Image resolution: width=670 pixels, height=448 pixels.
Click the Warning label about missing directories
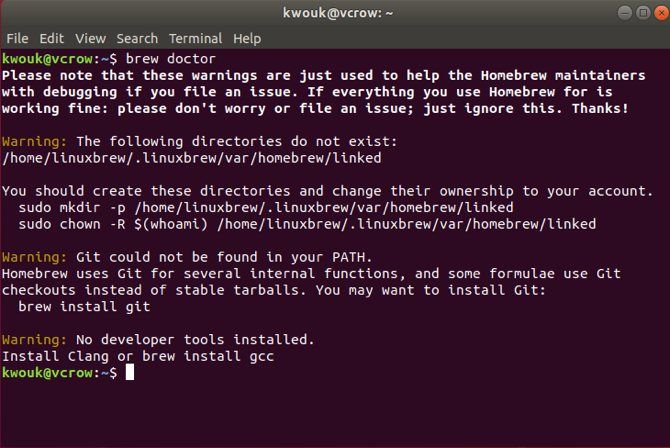[x=35, y=141]
